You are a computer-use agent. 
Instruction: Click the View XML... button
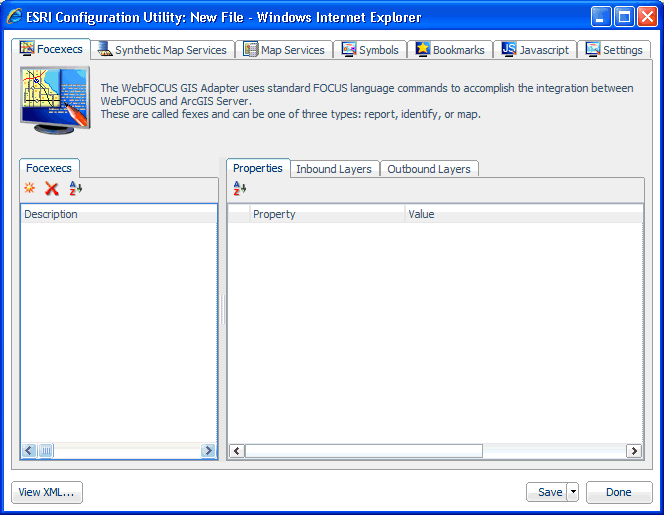(47, 492)
